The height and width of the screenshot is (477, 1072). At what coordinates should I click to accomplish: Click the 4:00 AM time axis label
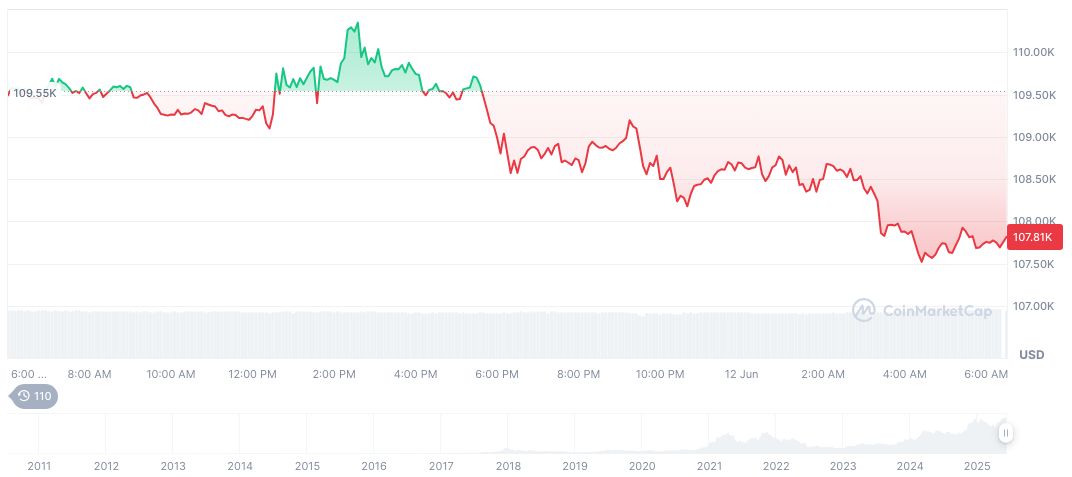[905, 374]
